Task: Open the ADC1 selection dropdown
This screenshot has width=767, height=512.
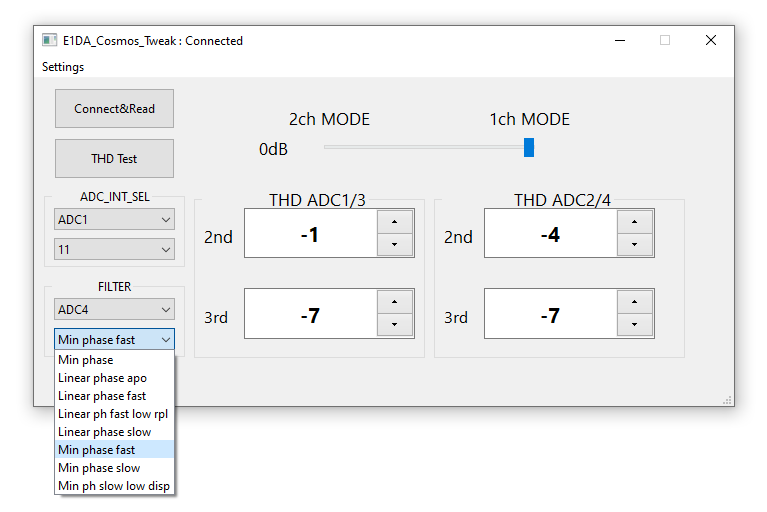Action: tap(114, 219)
